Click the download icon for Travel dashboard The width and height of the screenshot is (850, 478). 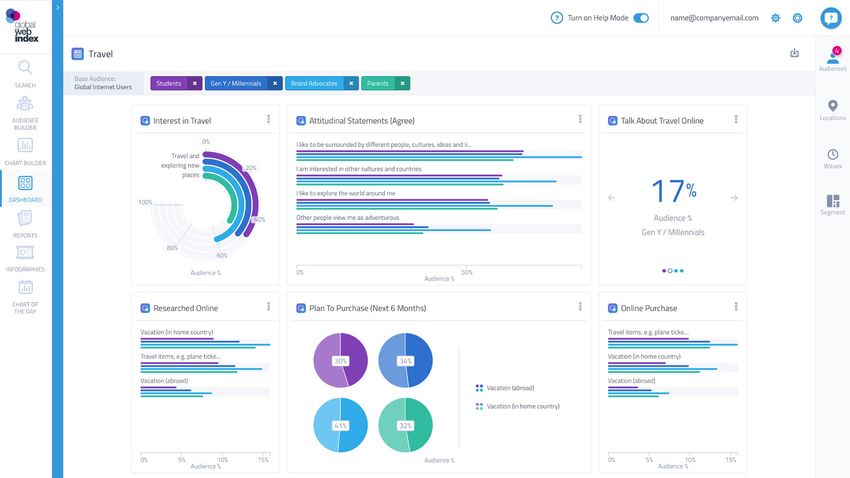tap(795, 53)
